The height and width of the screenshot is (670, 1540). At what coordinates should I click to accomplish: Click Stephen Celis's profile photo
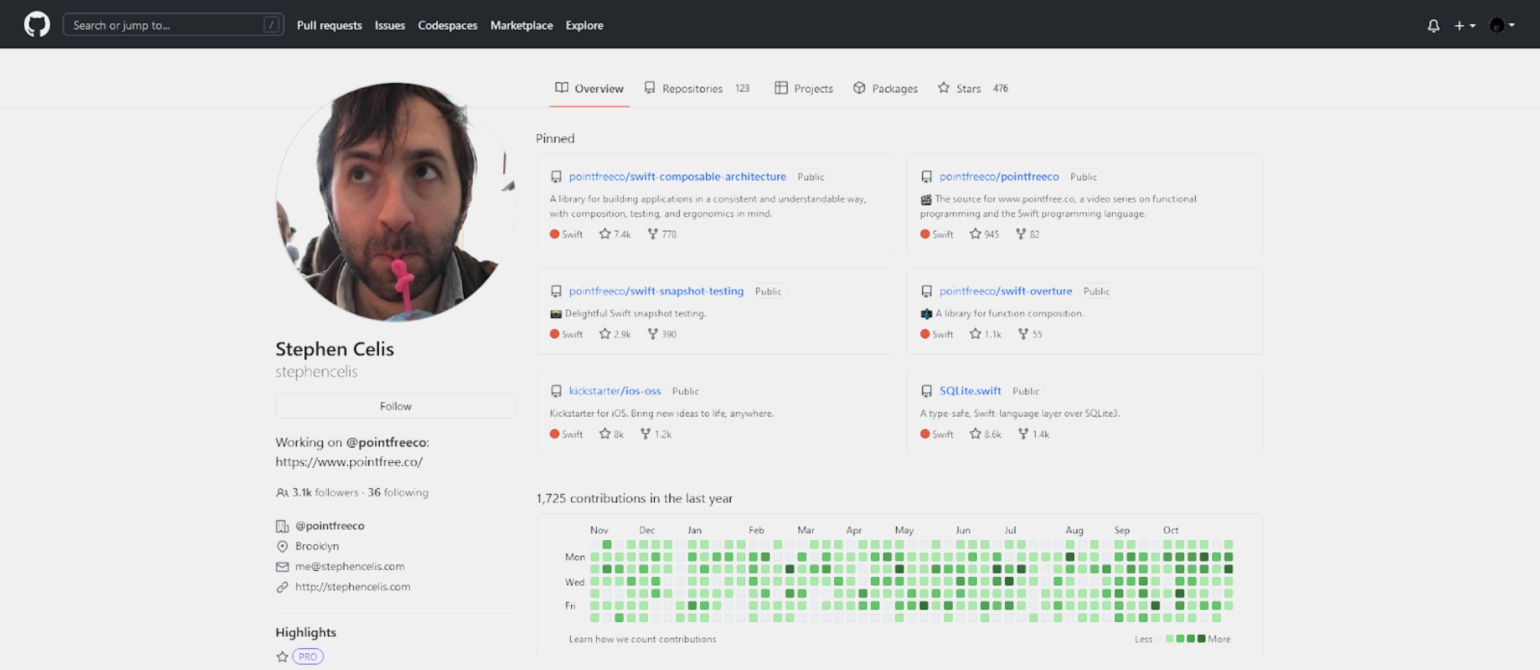[396, 202]
